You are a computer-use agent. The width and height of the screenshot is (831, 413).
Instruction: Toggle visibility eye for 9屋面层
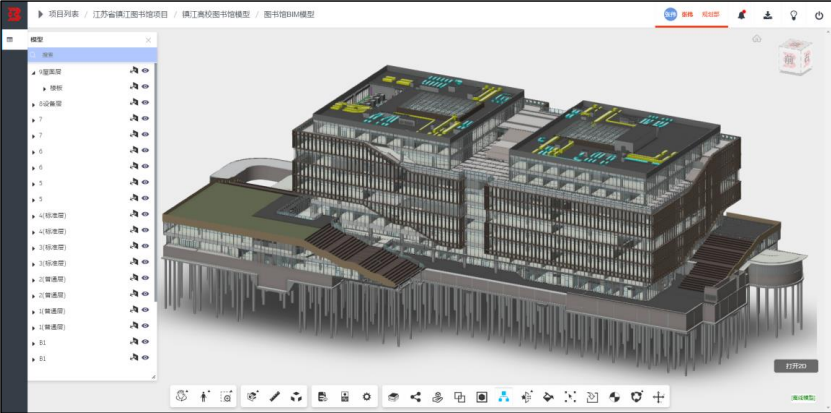[145, 70]
